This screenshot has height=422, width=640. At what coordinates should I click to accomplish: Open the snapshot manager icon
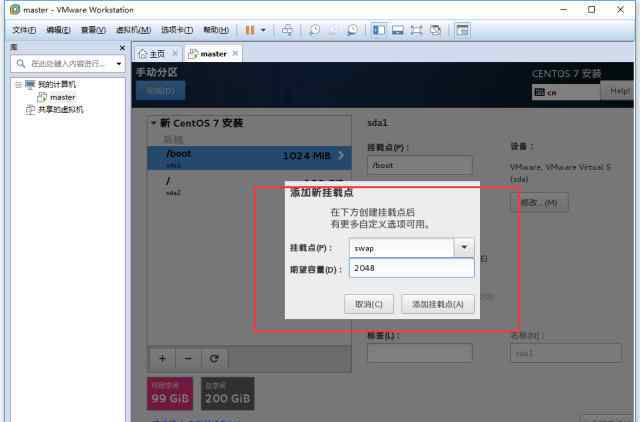tap(352, 30)
